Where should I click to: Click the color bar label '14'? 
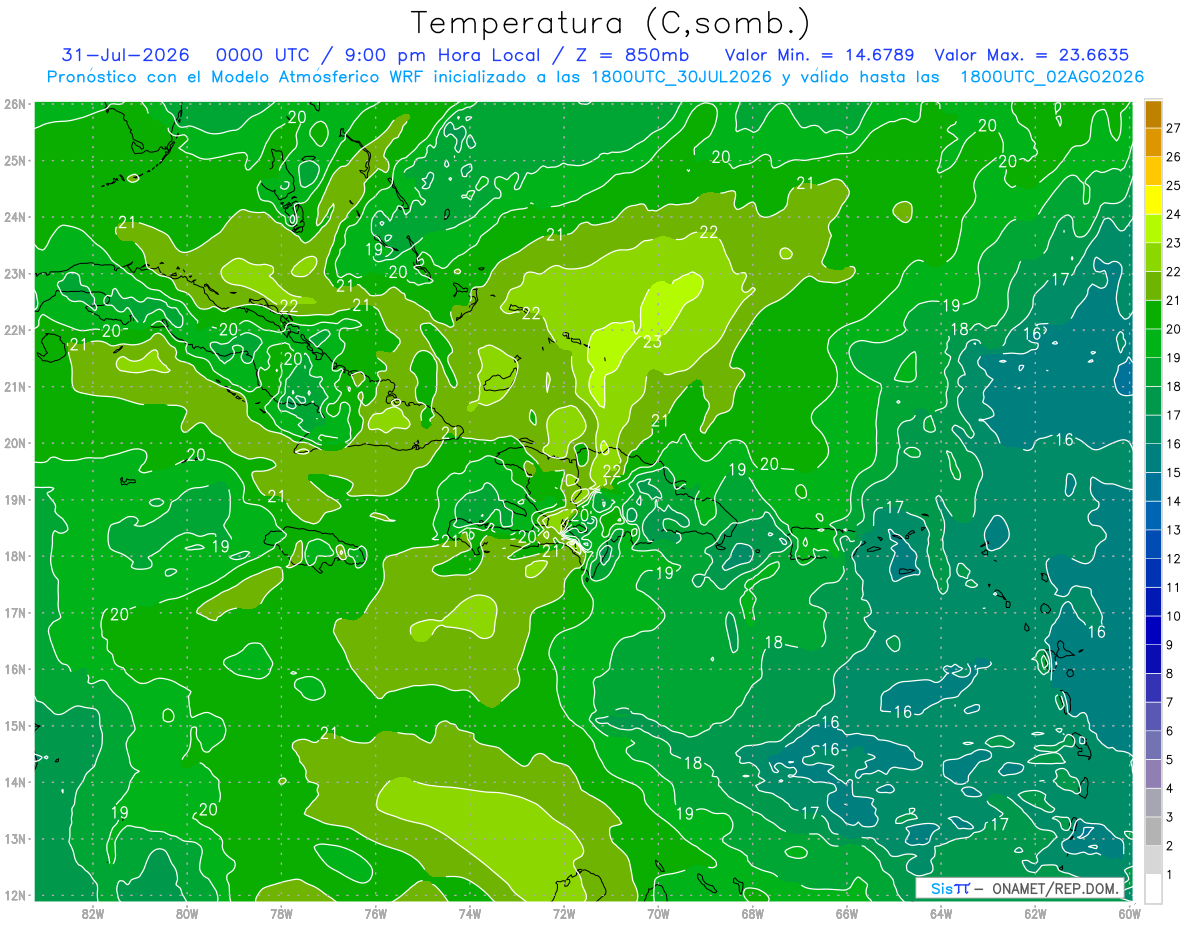[1174, 501]
